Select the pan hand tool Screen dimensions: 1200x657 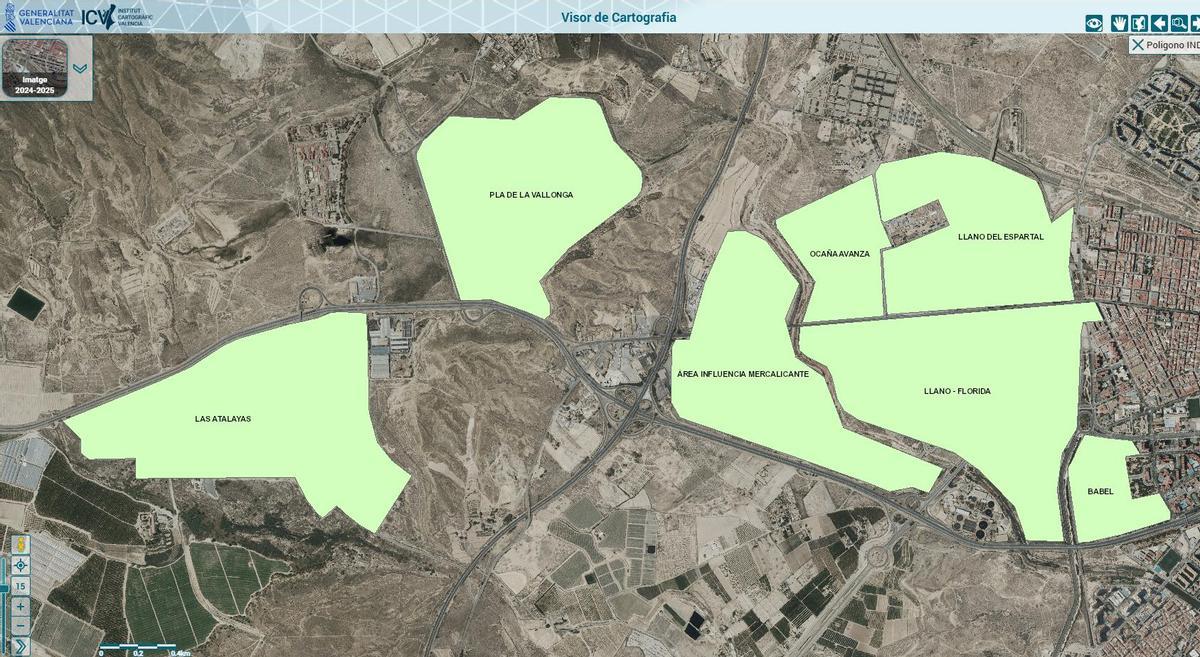point(1119,23)
